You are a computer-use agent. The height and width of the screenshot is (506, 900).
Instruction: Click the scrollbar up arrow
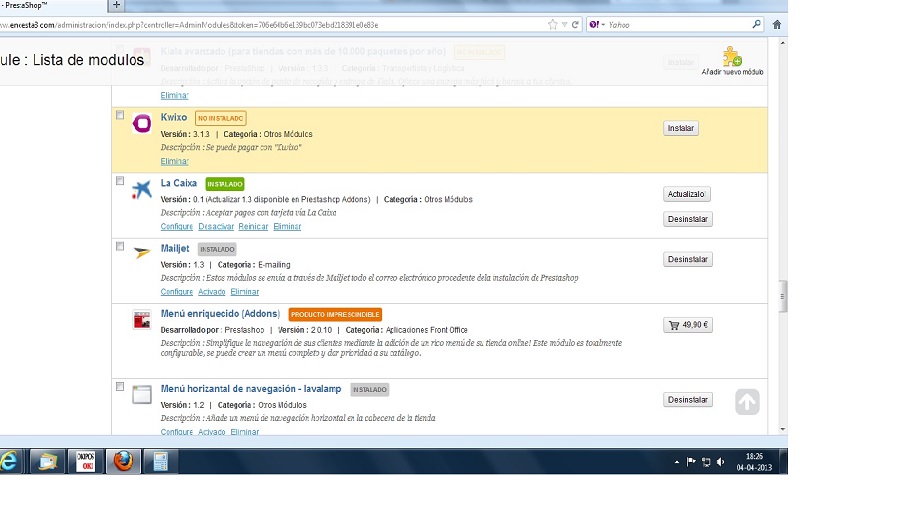(783, 42)
